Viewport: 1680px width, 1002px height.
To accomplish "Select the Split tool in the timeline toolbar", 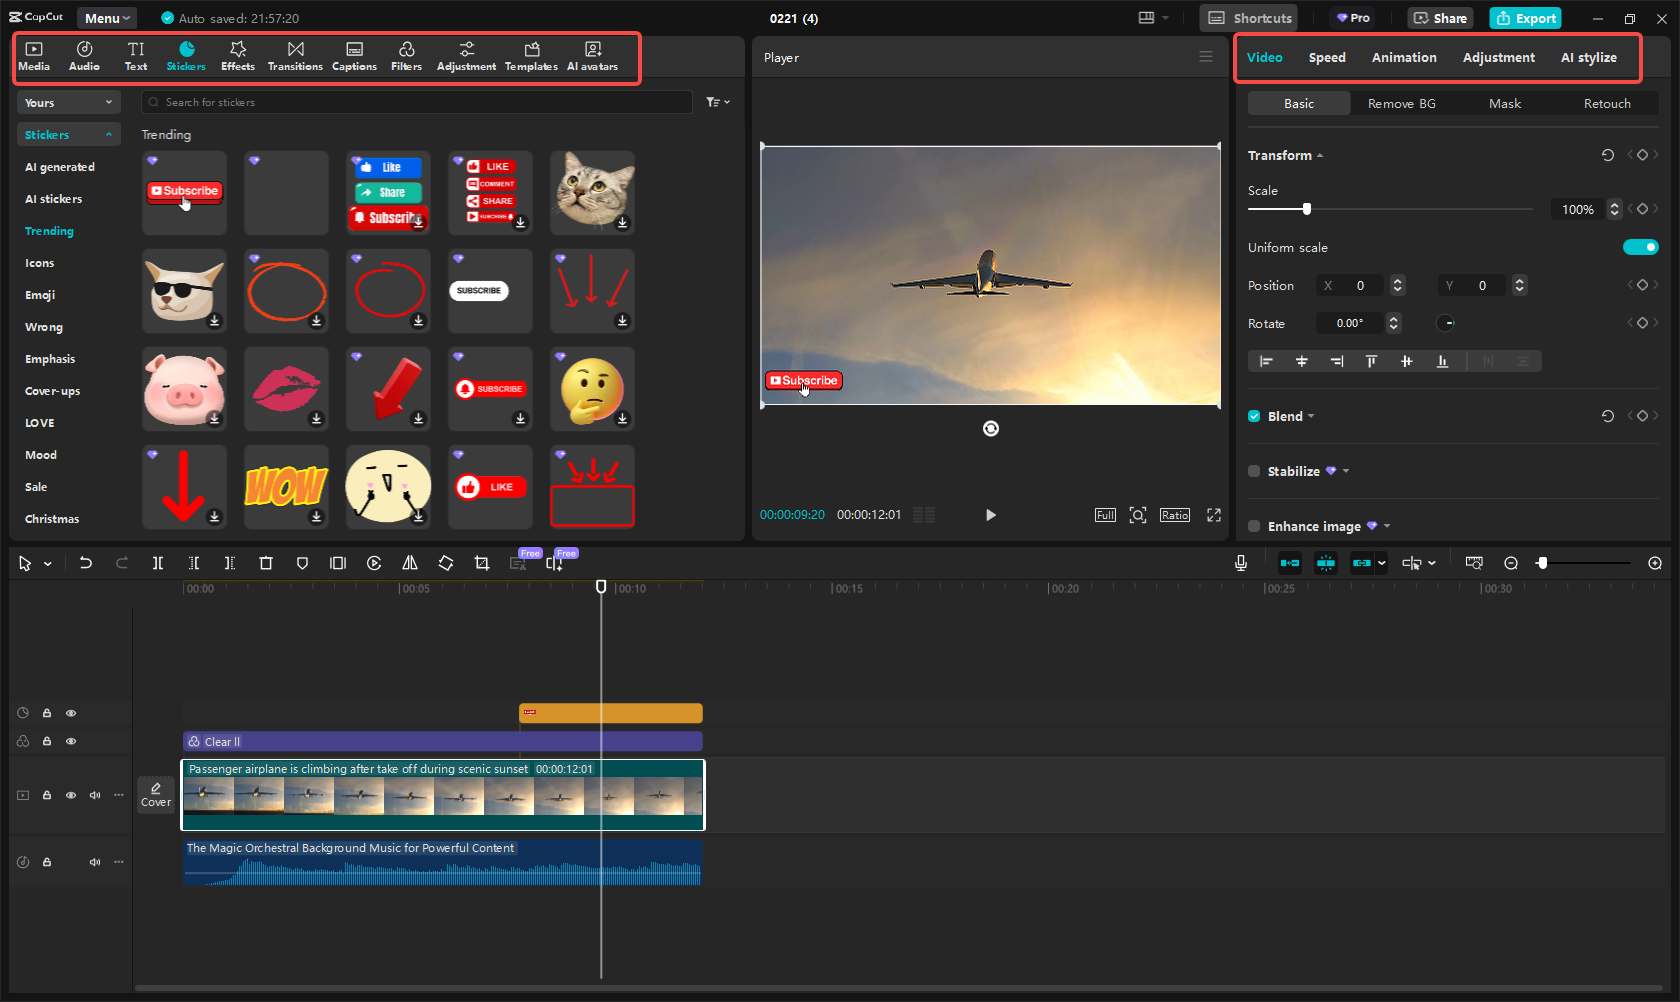I will 158,563.
